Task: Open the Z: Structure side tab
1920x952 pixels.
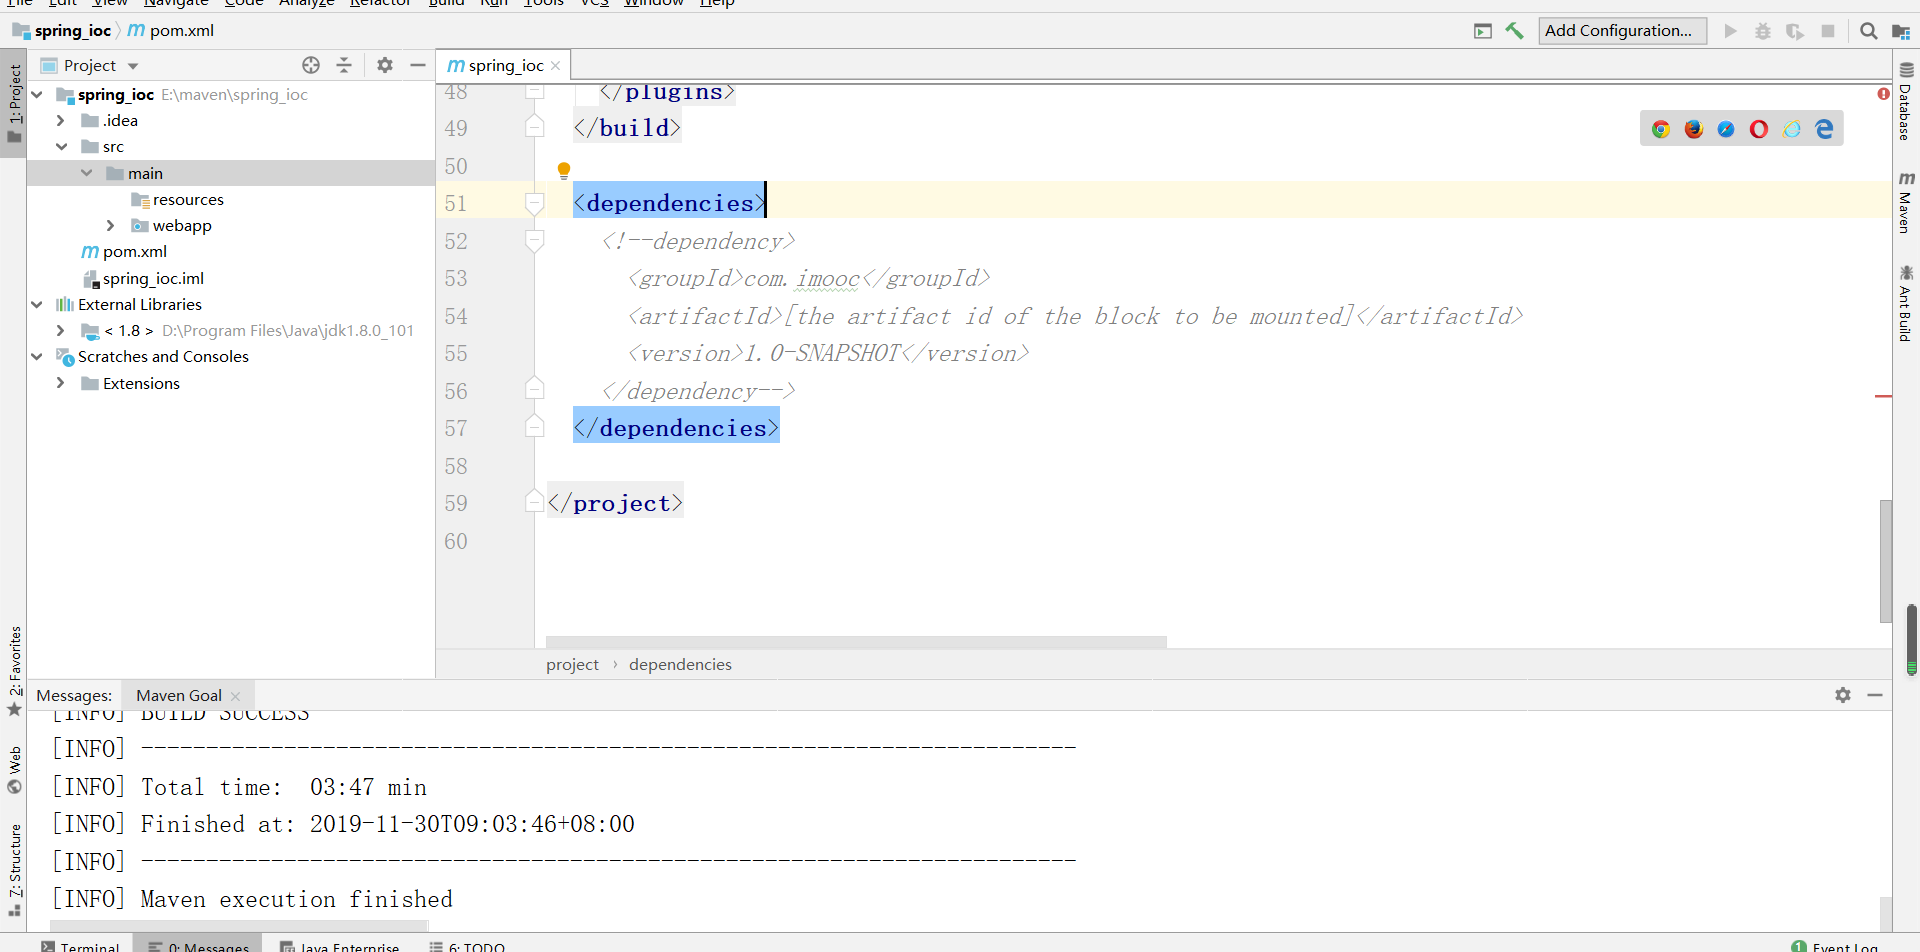Action: click(14, 870)
